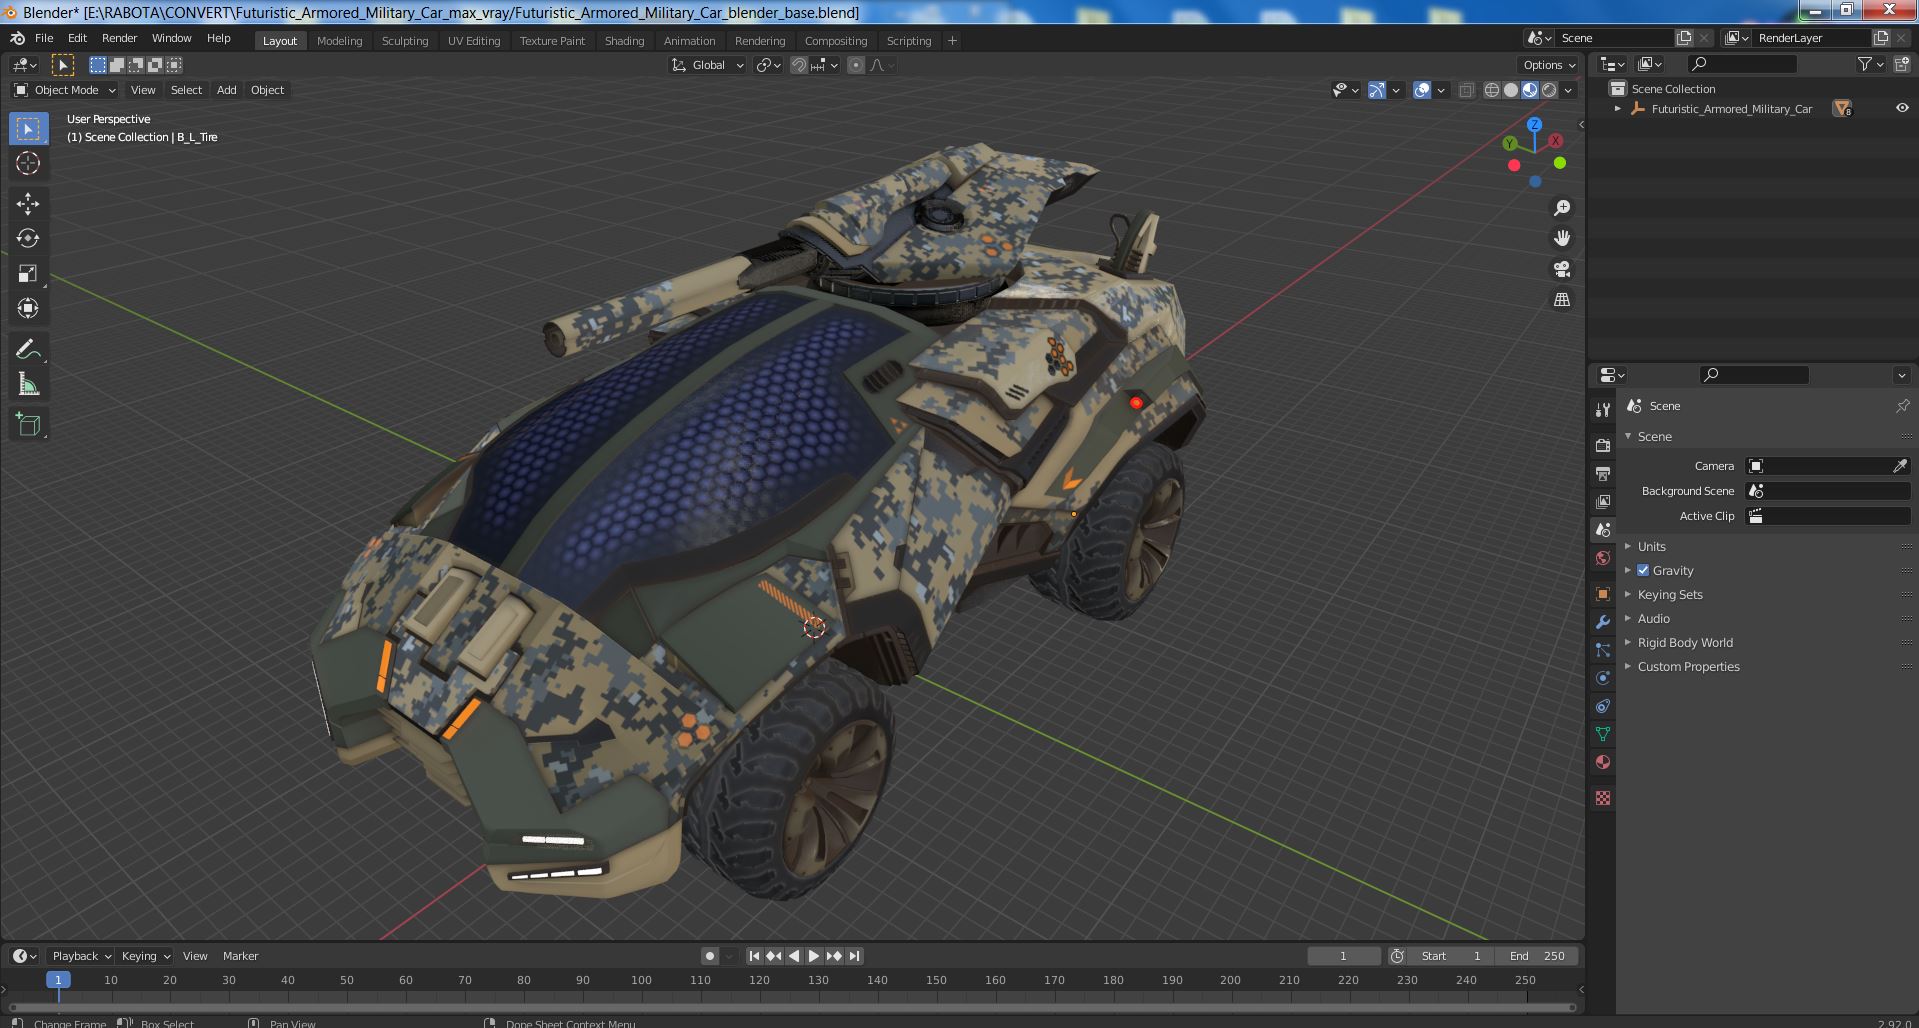Switch to Material Preview shading
This screenshot has height=1028, width=1919.
pyautogui.click(x=1530, y=90)
